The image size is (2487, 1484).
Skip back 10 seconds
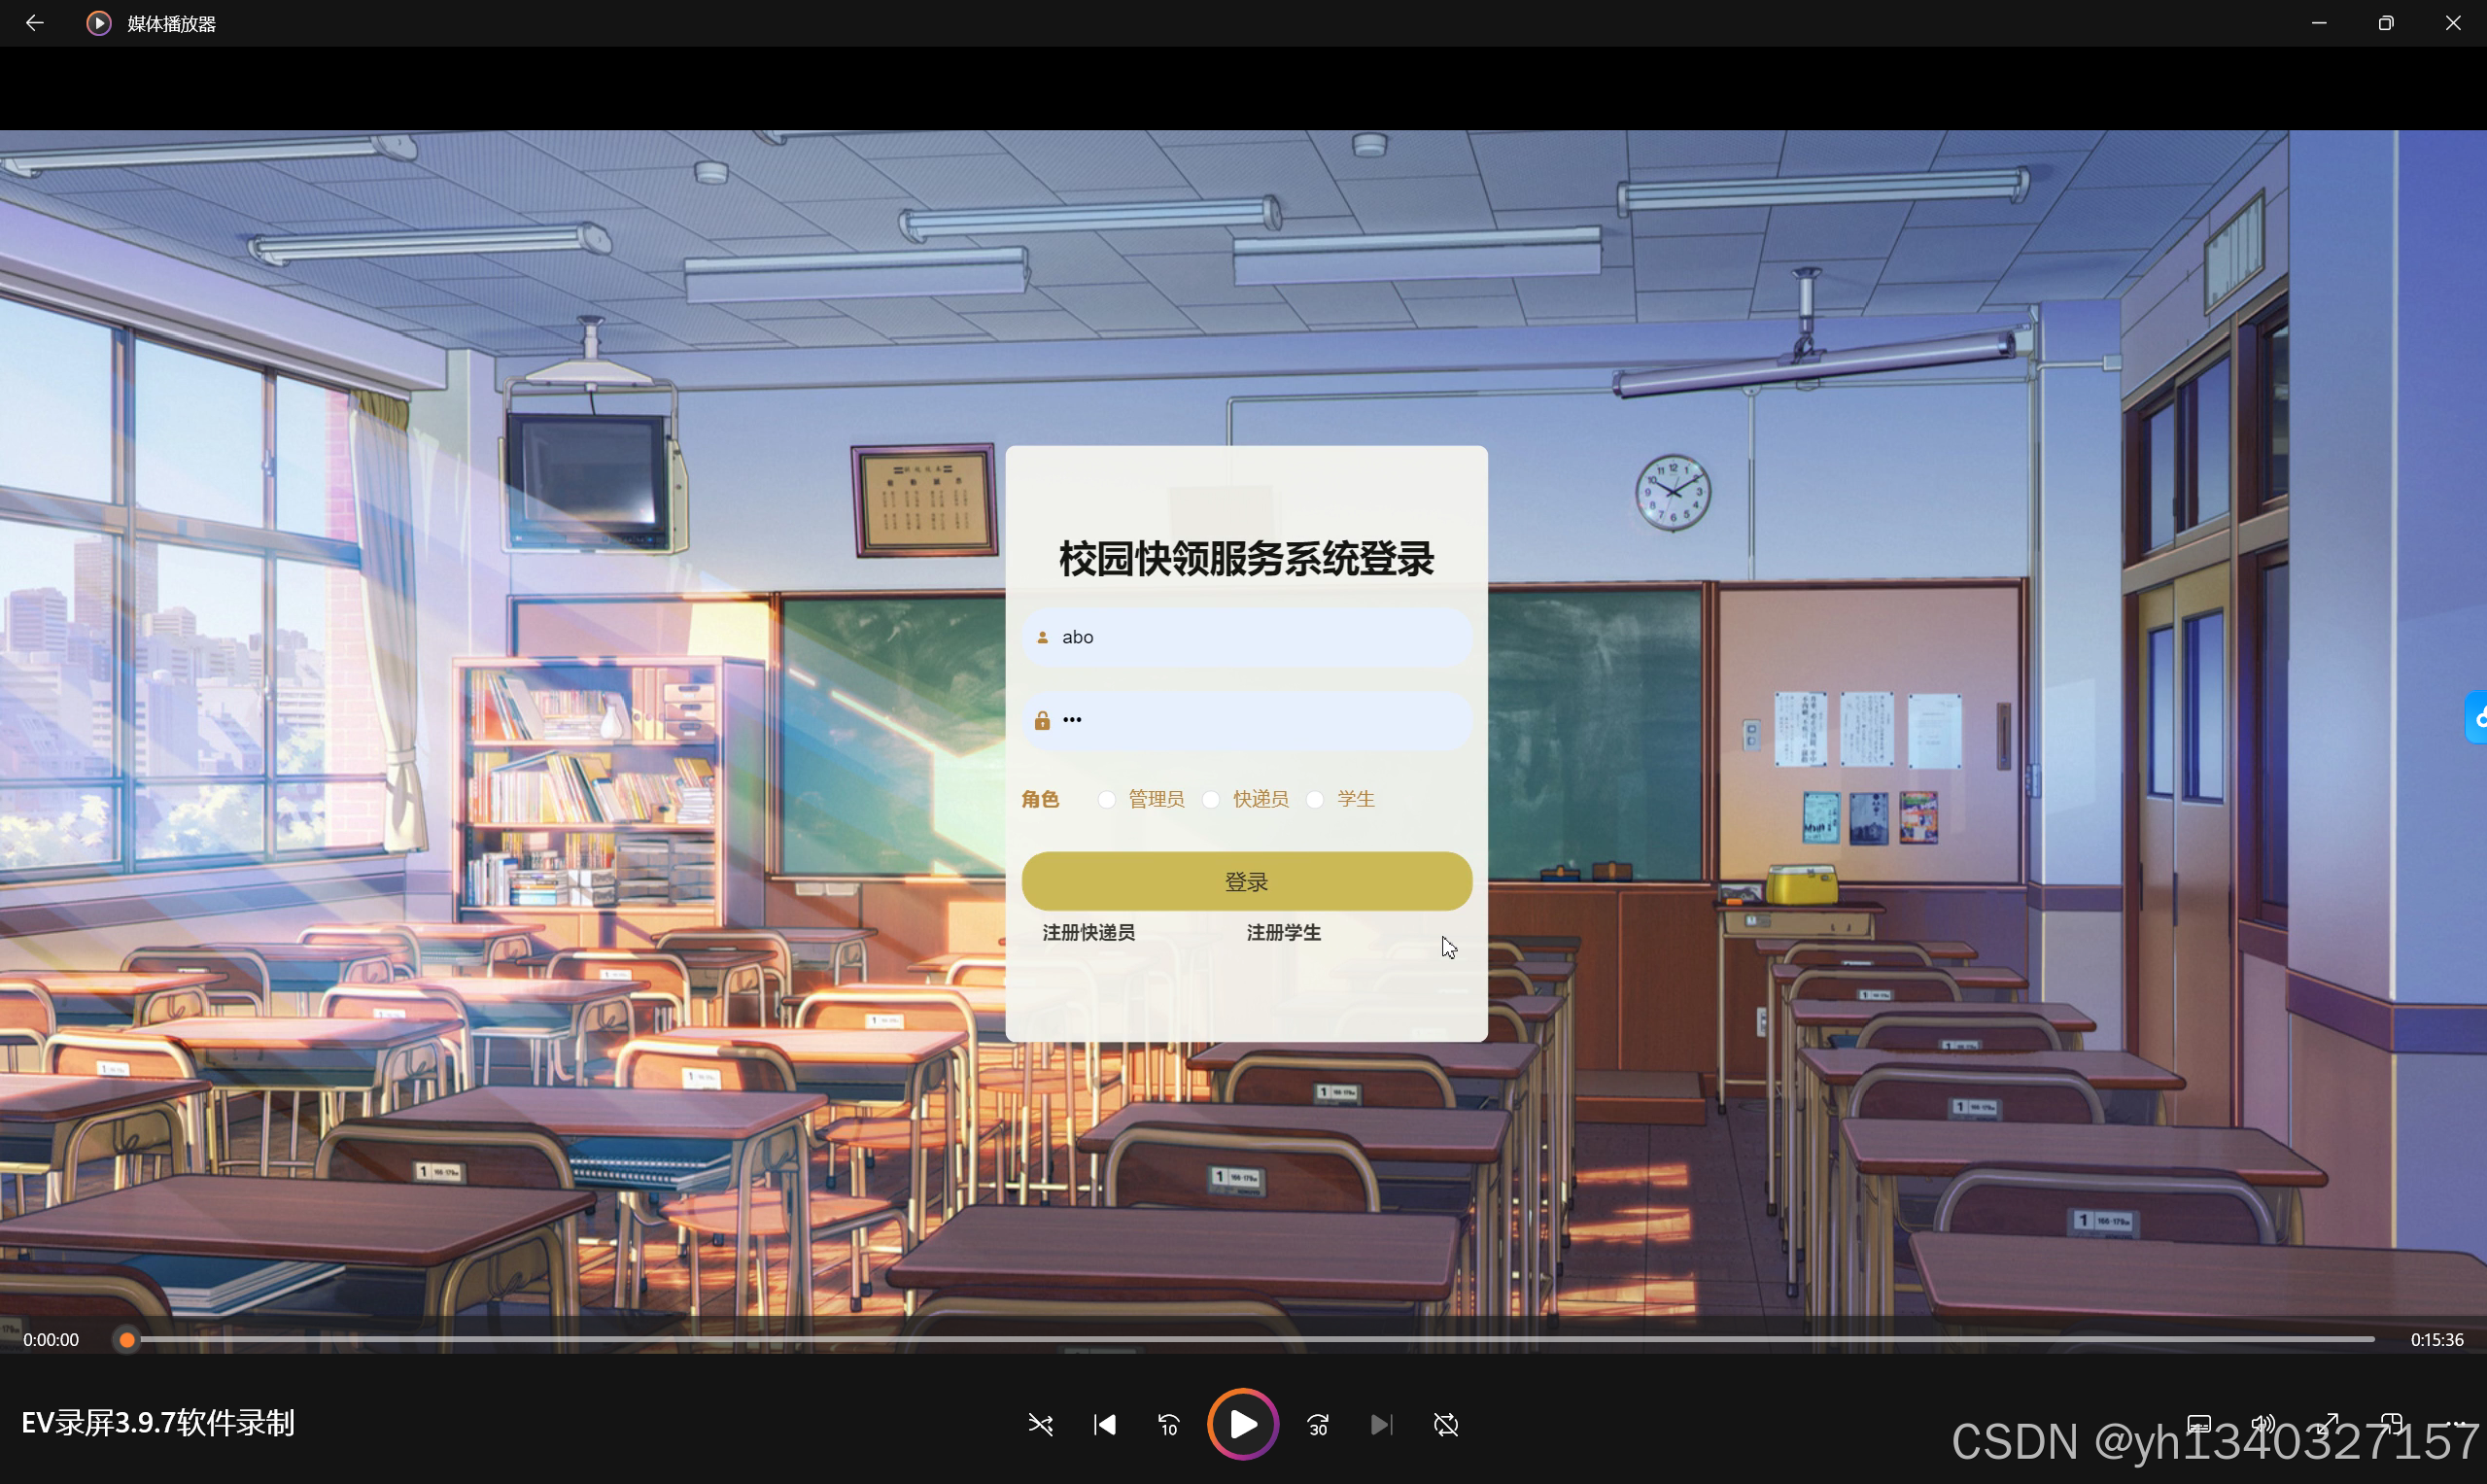(x=1168, y=1424)
